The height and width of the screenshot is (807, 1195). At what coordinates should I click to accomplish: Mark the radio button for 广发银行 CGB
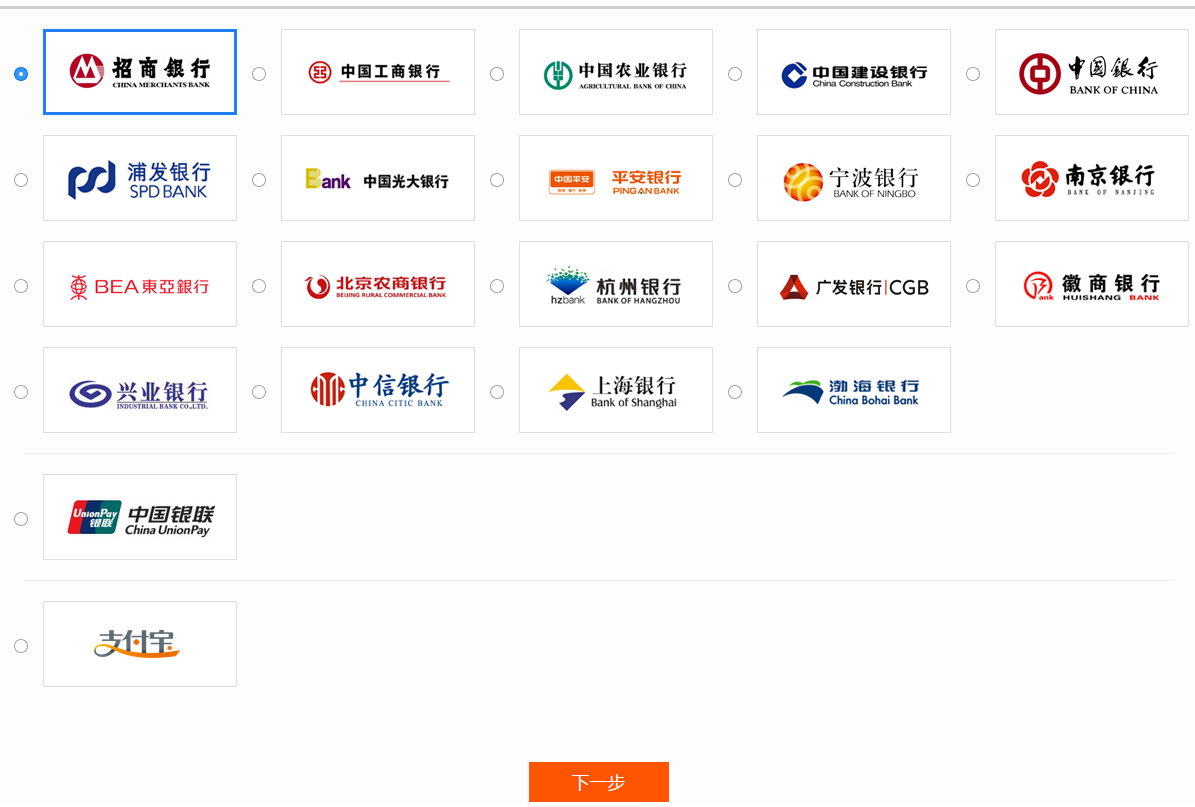735,286
